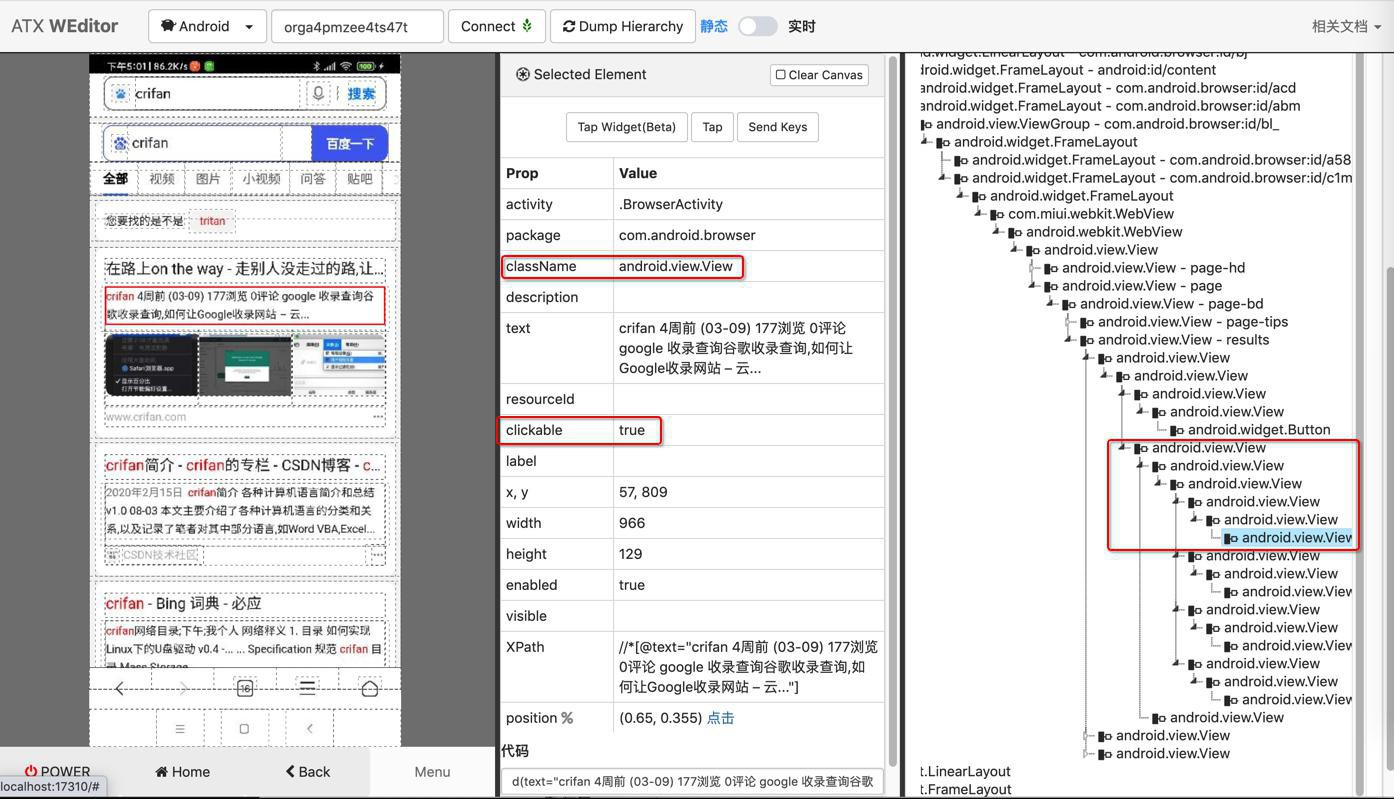Switch to the 问答 search tab
This screenshot has width=1394, height=799.
click(x=313, y=179)
